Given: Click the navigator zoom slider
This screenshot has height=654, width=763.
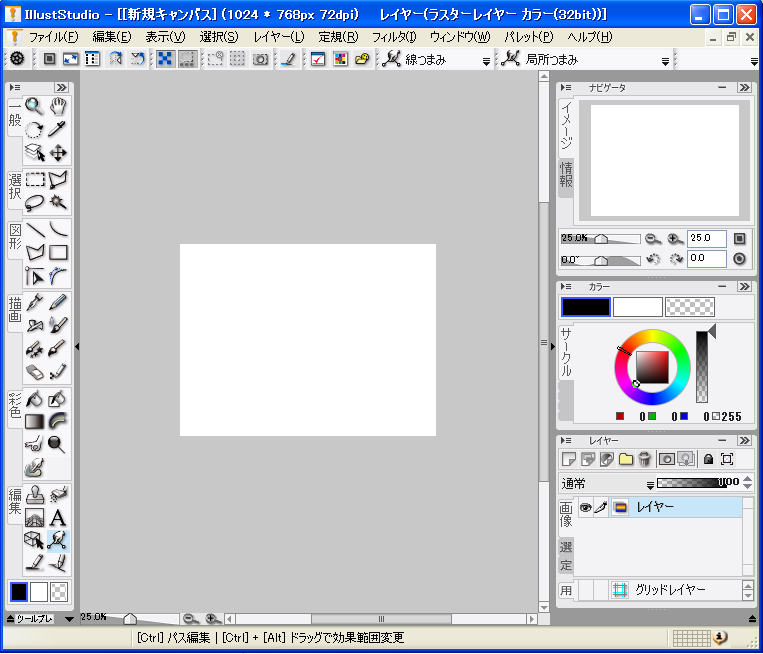Looking at the screenshot, I should pos(600,238).
